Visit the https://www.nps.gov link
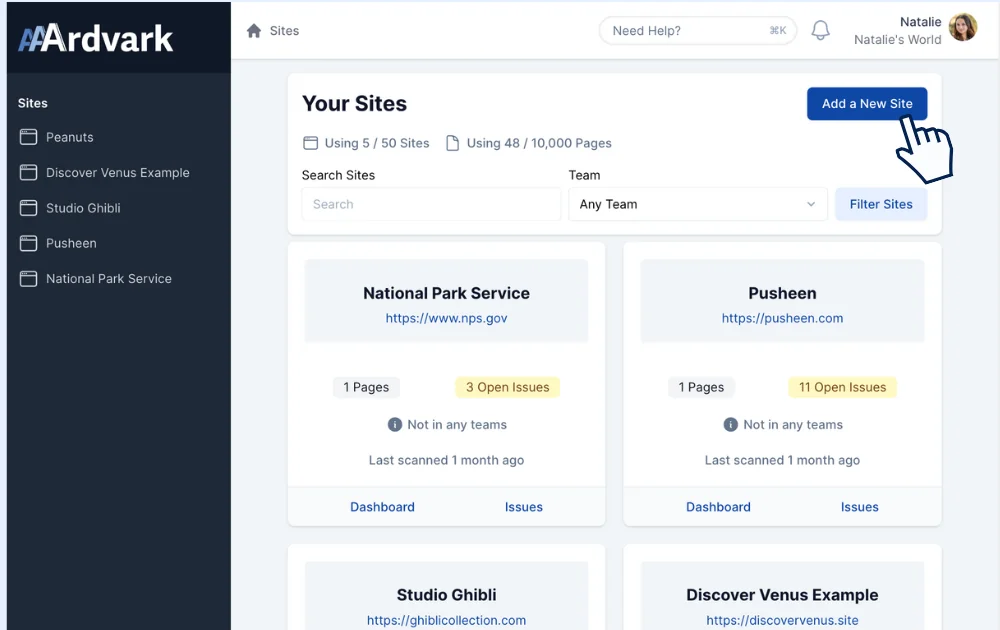Screen dimensions: 1000x630 click(x=446, y=318)
